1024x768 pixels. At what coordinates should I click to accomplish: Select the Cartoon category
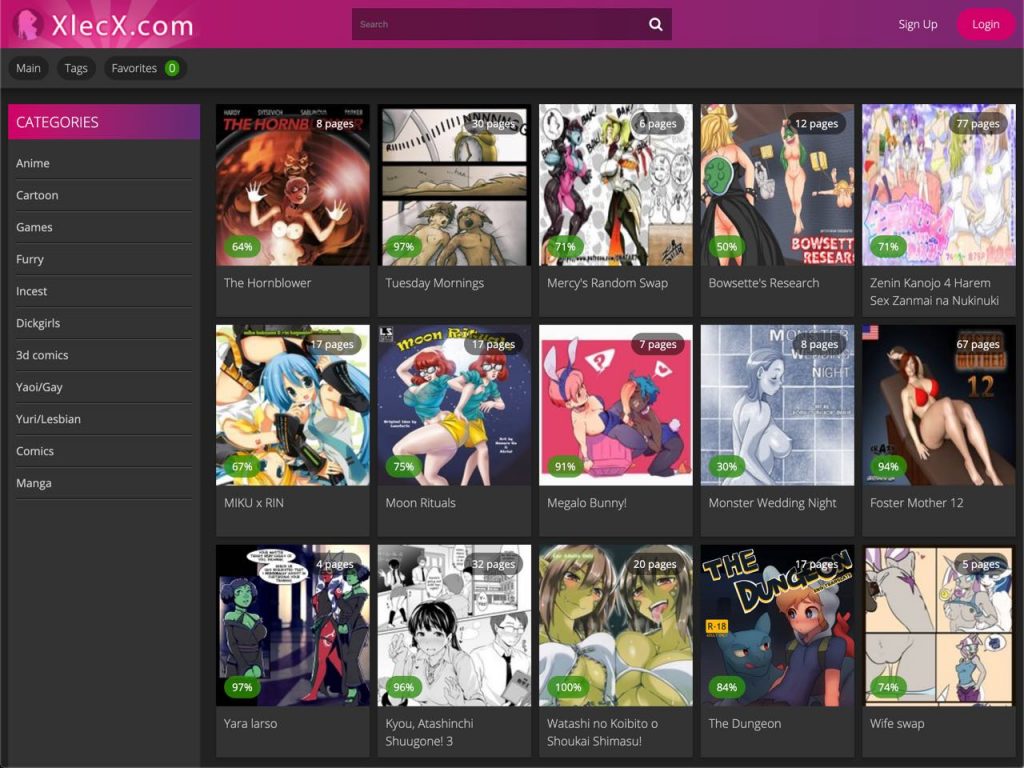tap(37, 195)
